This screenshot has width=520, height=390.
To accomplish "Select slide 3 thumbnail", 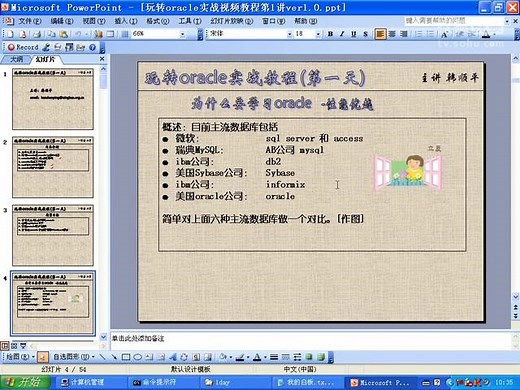I will [x=53, y=235].
